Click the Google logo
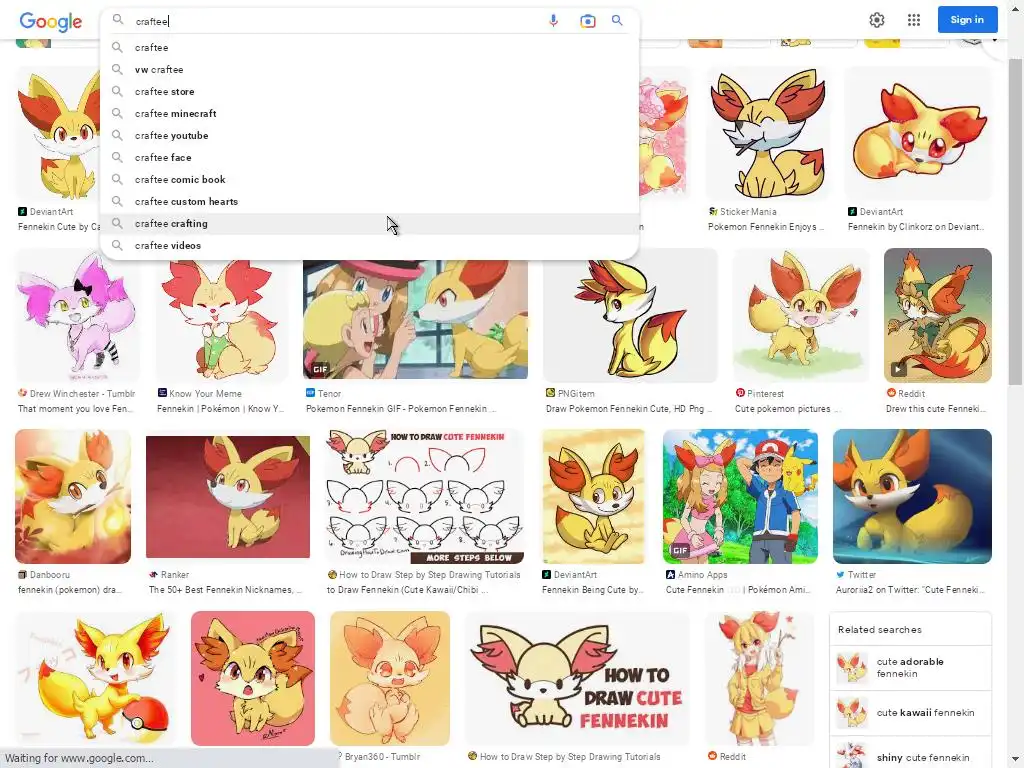 click(x=51, y=22)
